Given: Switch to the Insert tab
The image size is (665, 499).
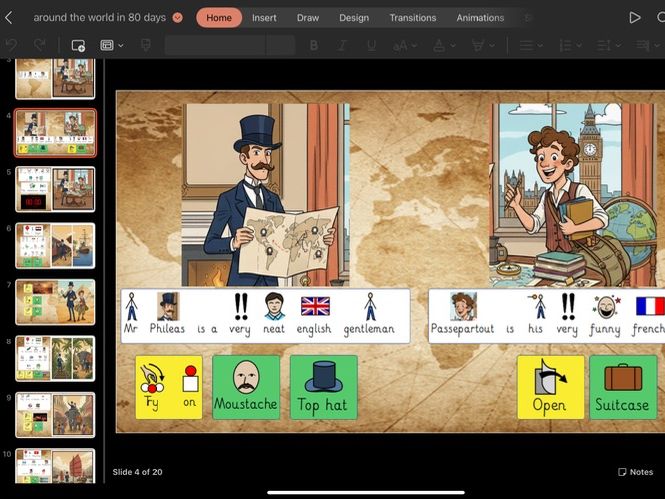Looking at the screenshot, I should (264, 17).
